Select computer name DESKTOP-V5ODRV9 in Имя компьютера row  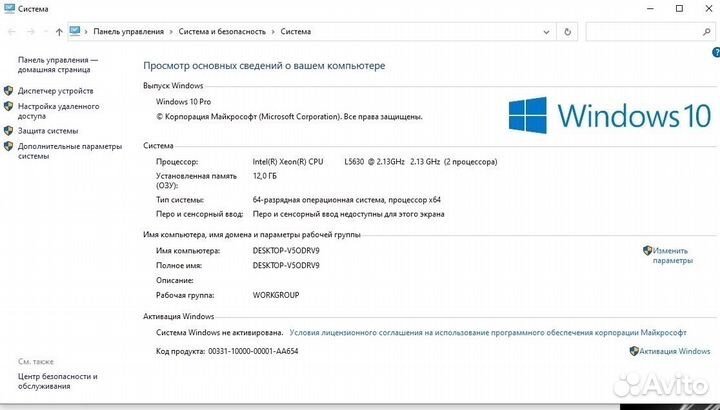pos(286,251)
